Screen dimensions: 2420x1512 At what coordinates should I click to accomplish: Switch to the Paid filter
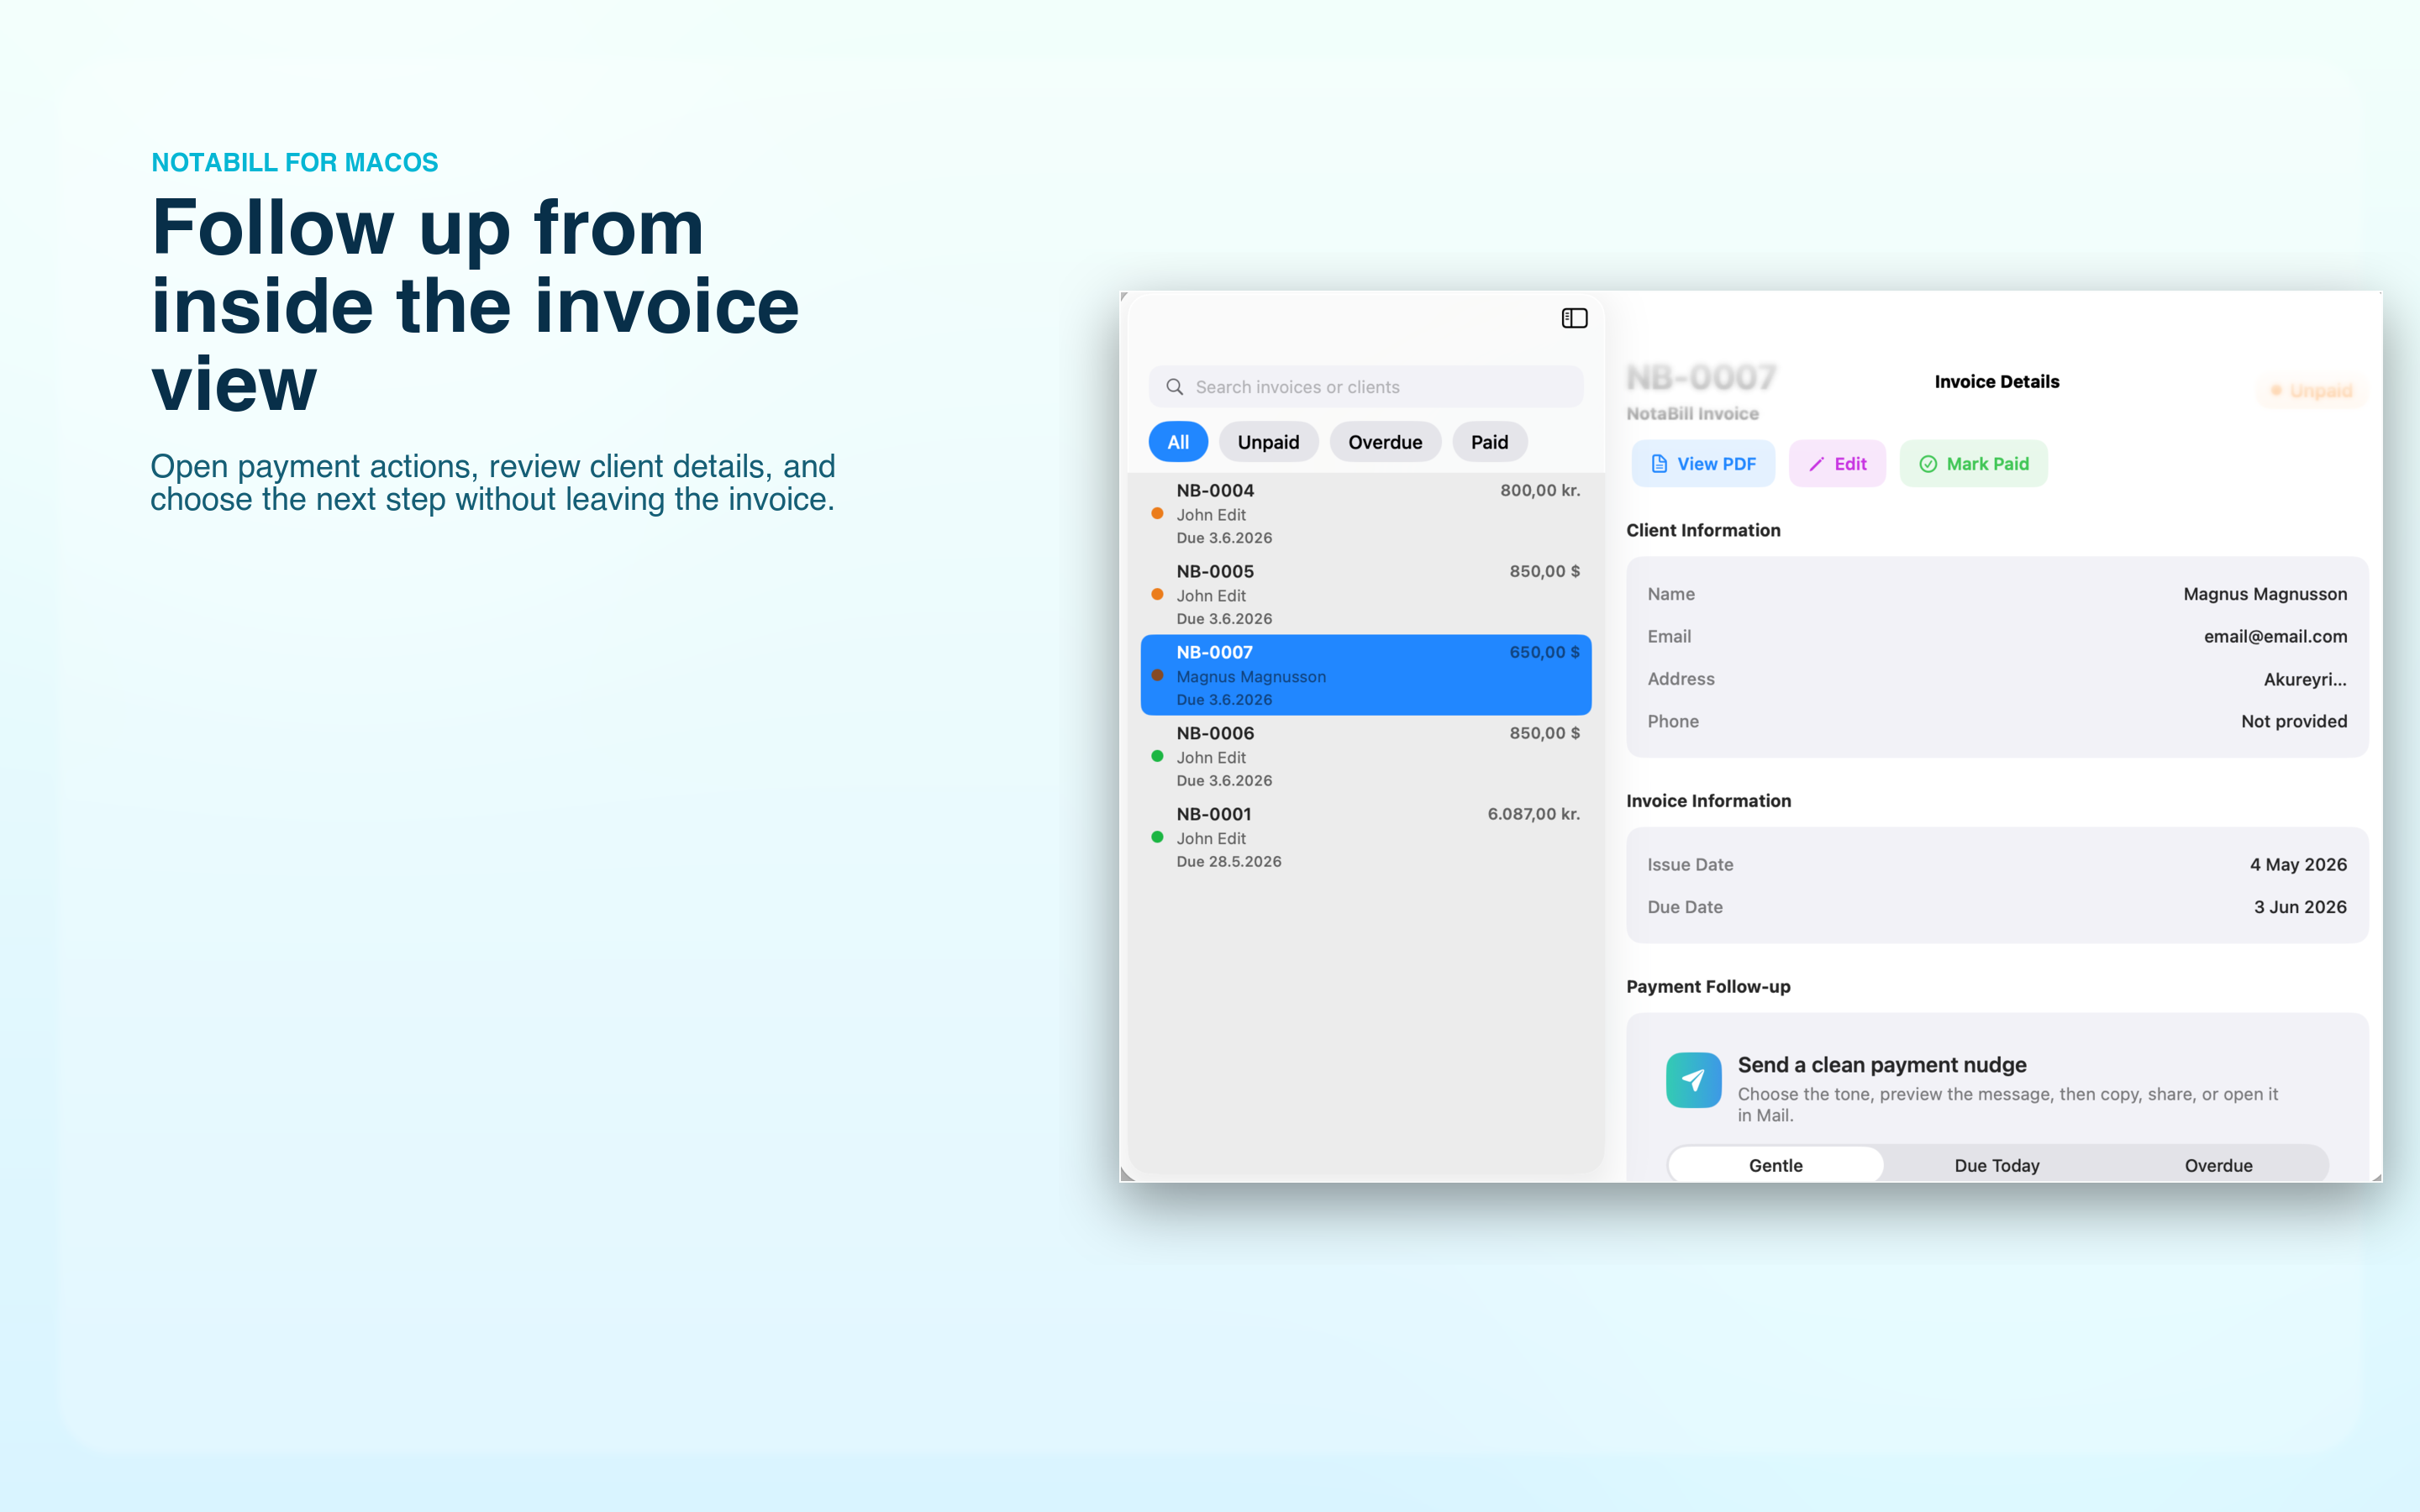pos(1489,442)
